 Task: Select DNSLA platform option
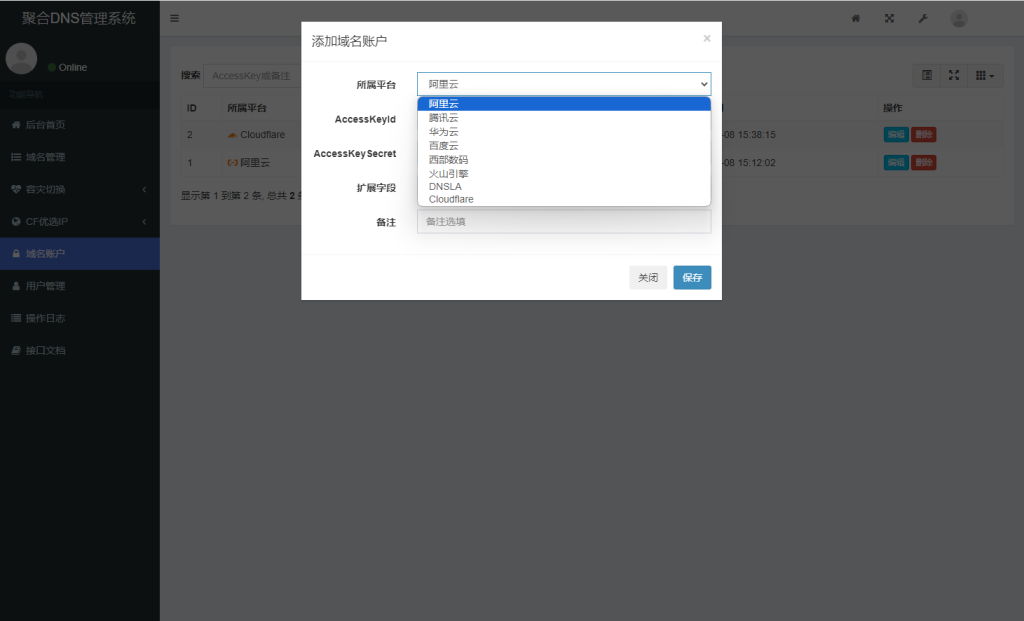(x=564, y=187)
